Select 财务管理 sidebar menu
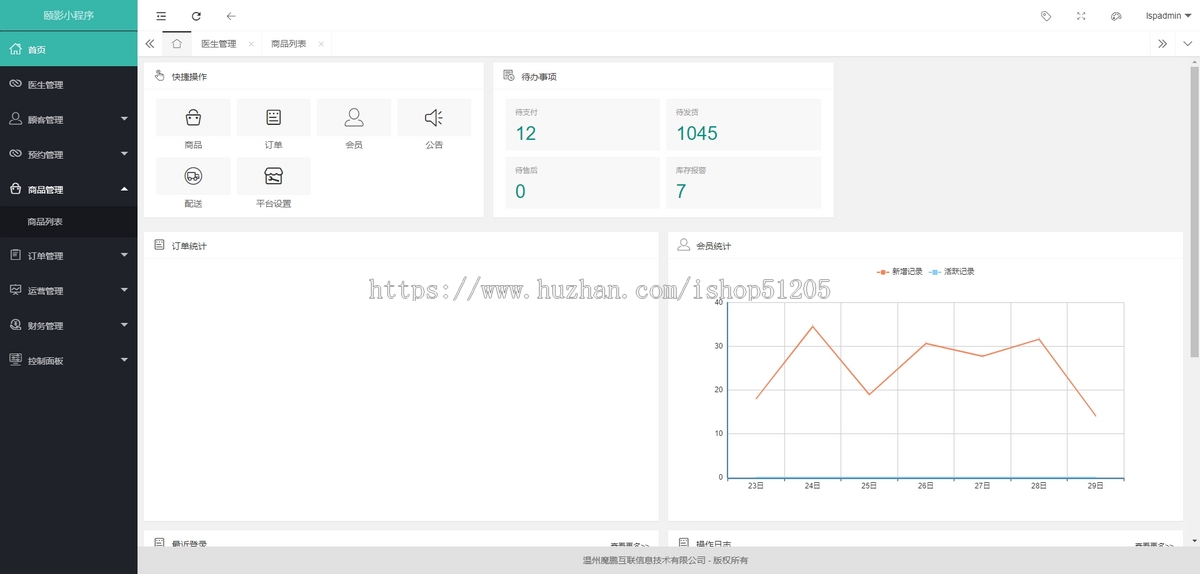This screenshot has height=574, width=1200. (69, 325)
